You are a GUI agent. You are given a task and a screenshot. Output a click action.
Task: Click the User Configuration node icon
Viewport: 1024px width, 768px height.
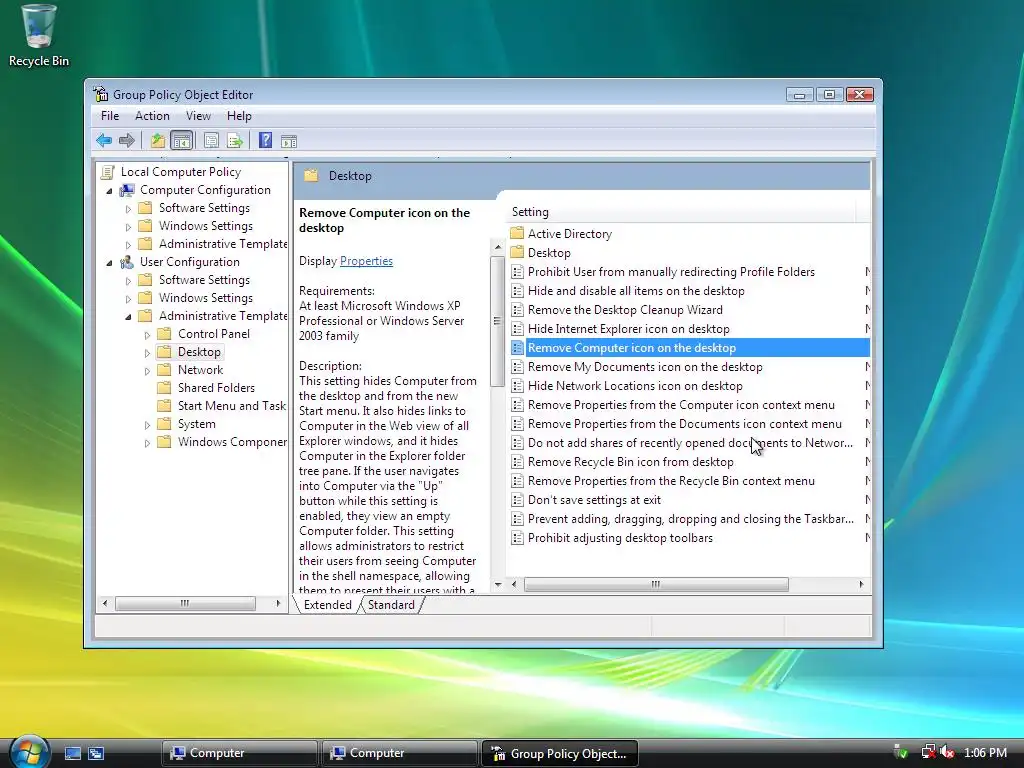coord(127,262)
